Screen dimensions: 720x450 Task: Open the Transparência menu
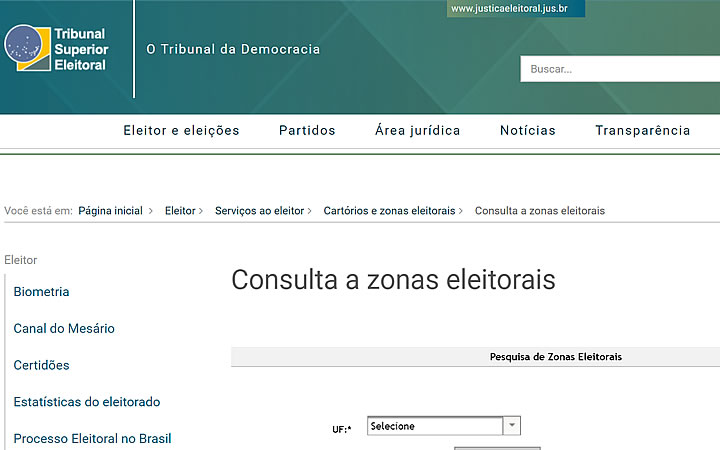642,130
